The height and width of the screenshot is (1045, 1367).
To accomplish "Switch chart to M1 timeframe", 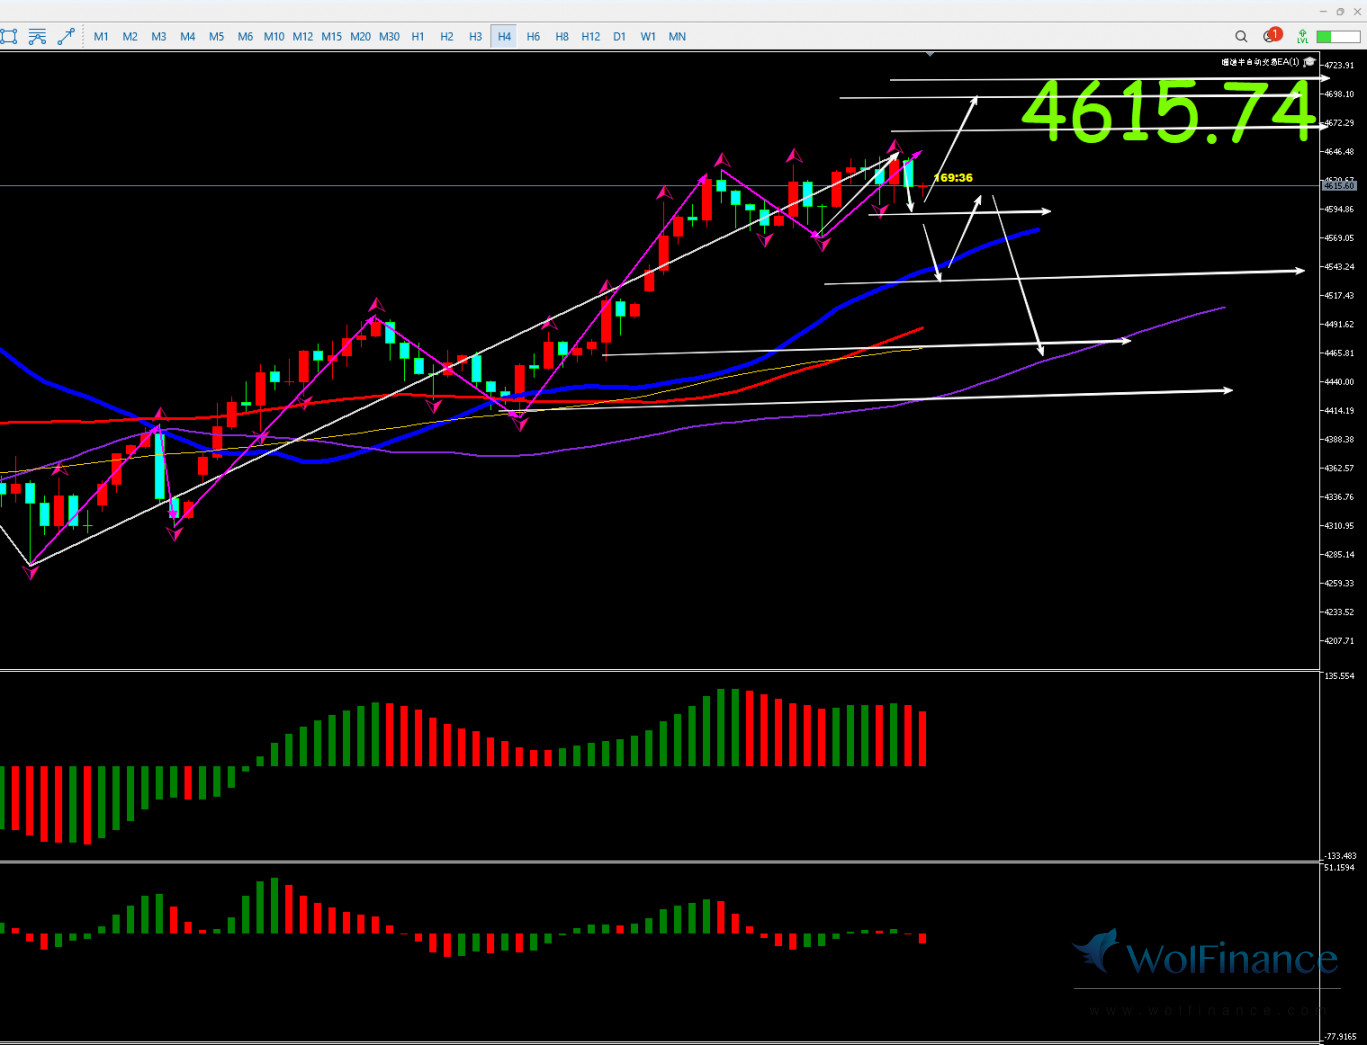I will click(101, 37).
